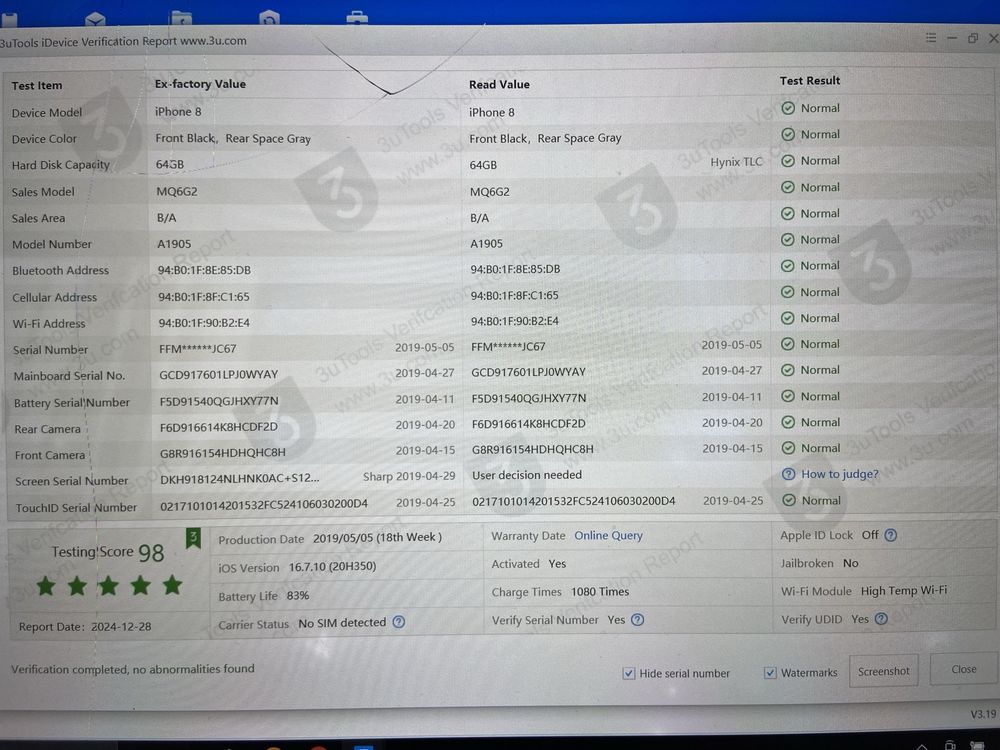Click the Normal check icon for Battery Serial Number
Screen dimensions: 1000x750
pyautogui.click(x=788, y=397)
